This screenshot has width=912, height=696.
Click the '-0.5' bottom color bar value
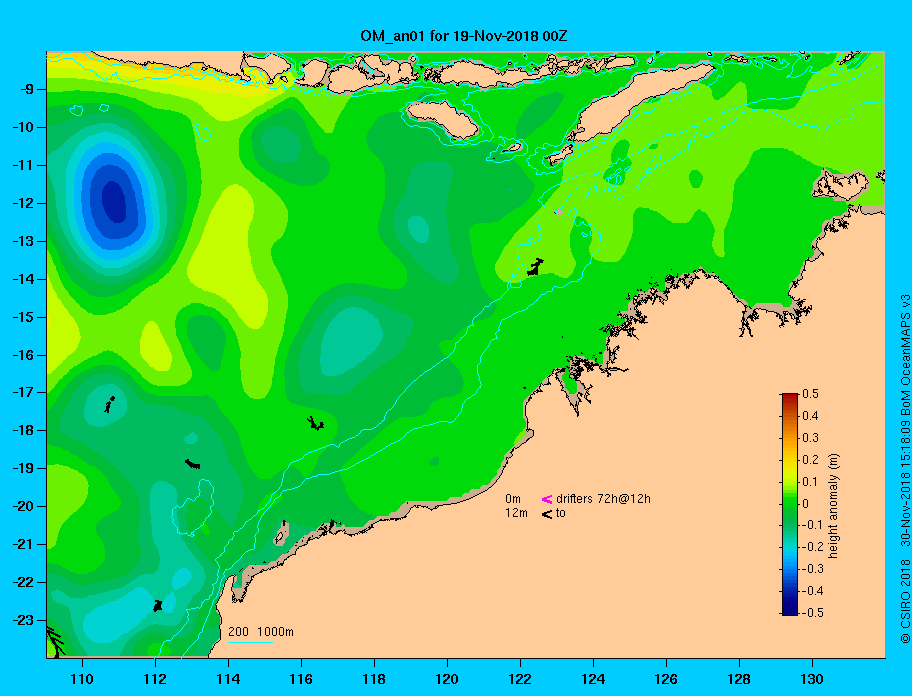click(813, 613)
